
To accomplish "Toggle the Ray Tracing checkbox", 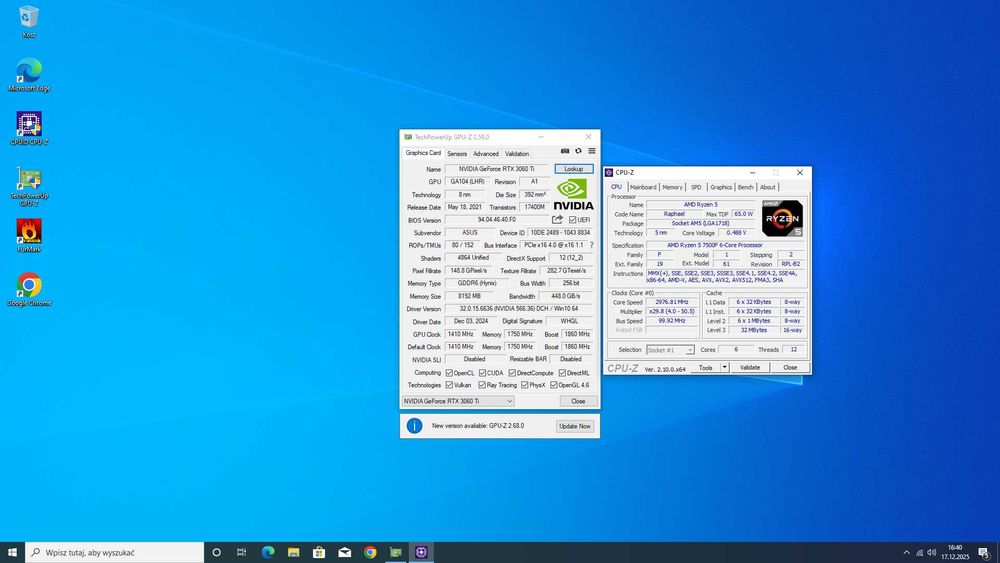I will coord(482,385).
